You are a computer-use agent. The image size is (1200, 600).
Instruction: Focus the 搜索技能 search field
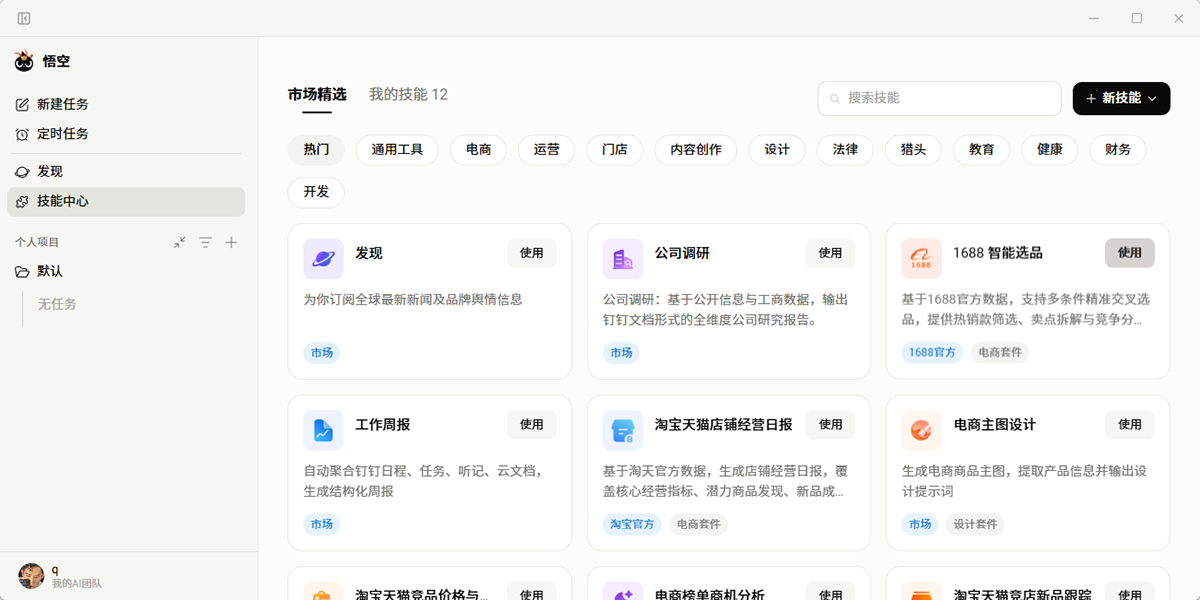point(939,98)
